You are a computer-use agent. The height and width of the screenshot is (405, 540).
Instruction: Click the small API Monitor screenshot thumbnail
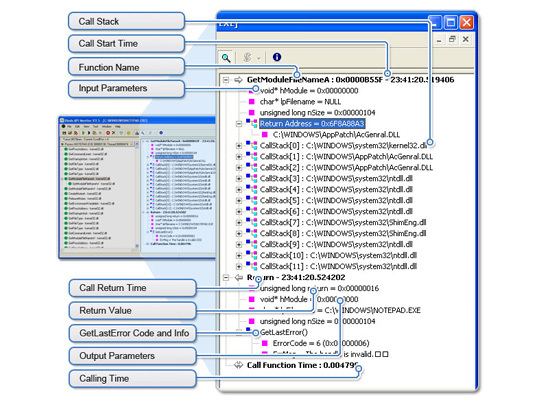[x=137, y=188]
